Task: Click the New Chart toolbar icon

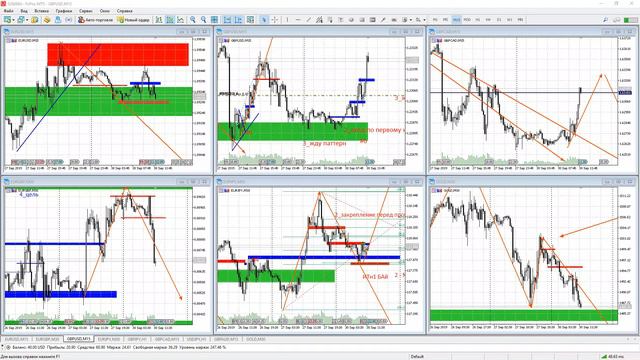Action: (x=7, y=20)
